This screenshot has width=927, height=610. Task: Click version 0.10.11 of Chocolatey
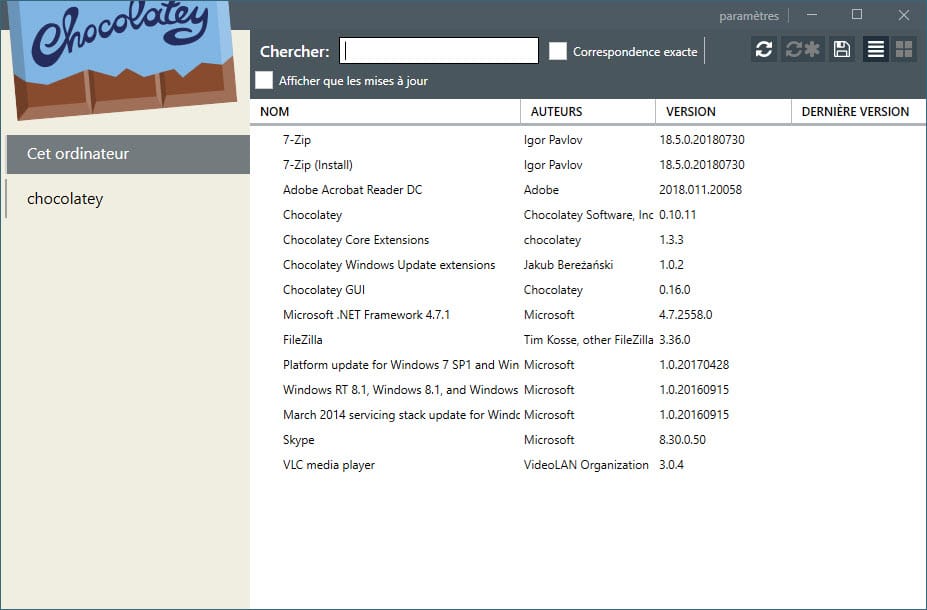(678, 215)
